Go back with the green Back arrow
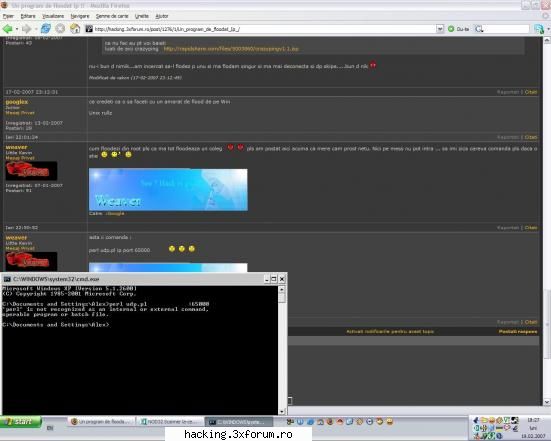Screen dimensions: 551x441 pyautogui.click(x=7, y=29)
